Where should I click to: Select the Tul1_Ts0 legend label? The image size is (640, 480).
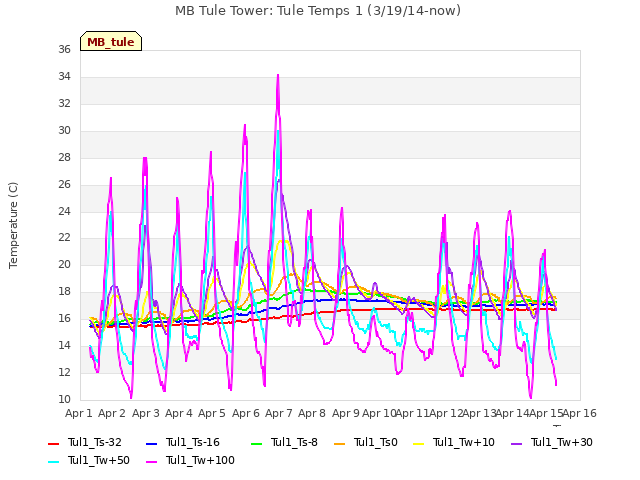pos(376,442)
